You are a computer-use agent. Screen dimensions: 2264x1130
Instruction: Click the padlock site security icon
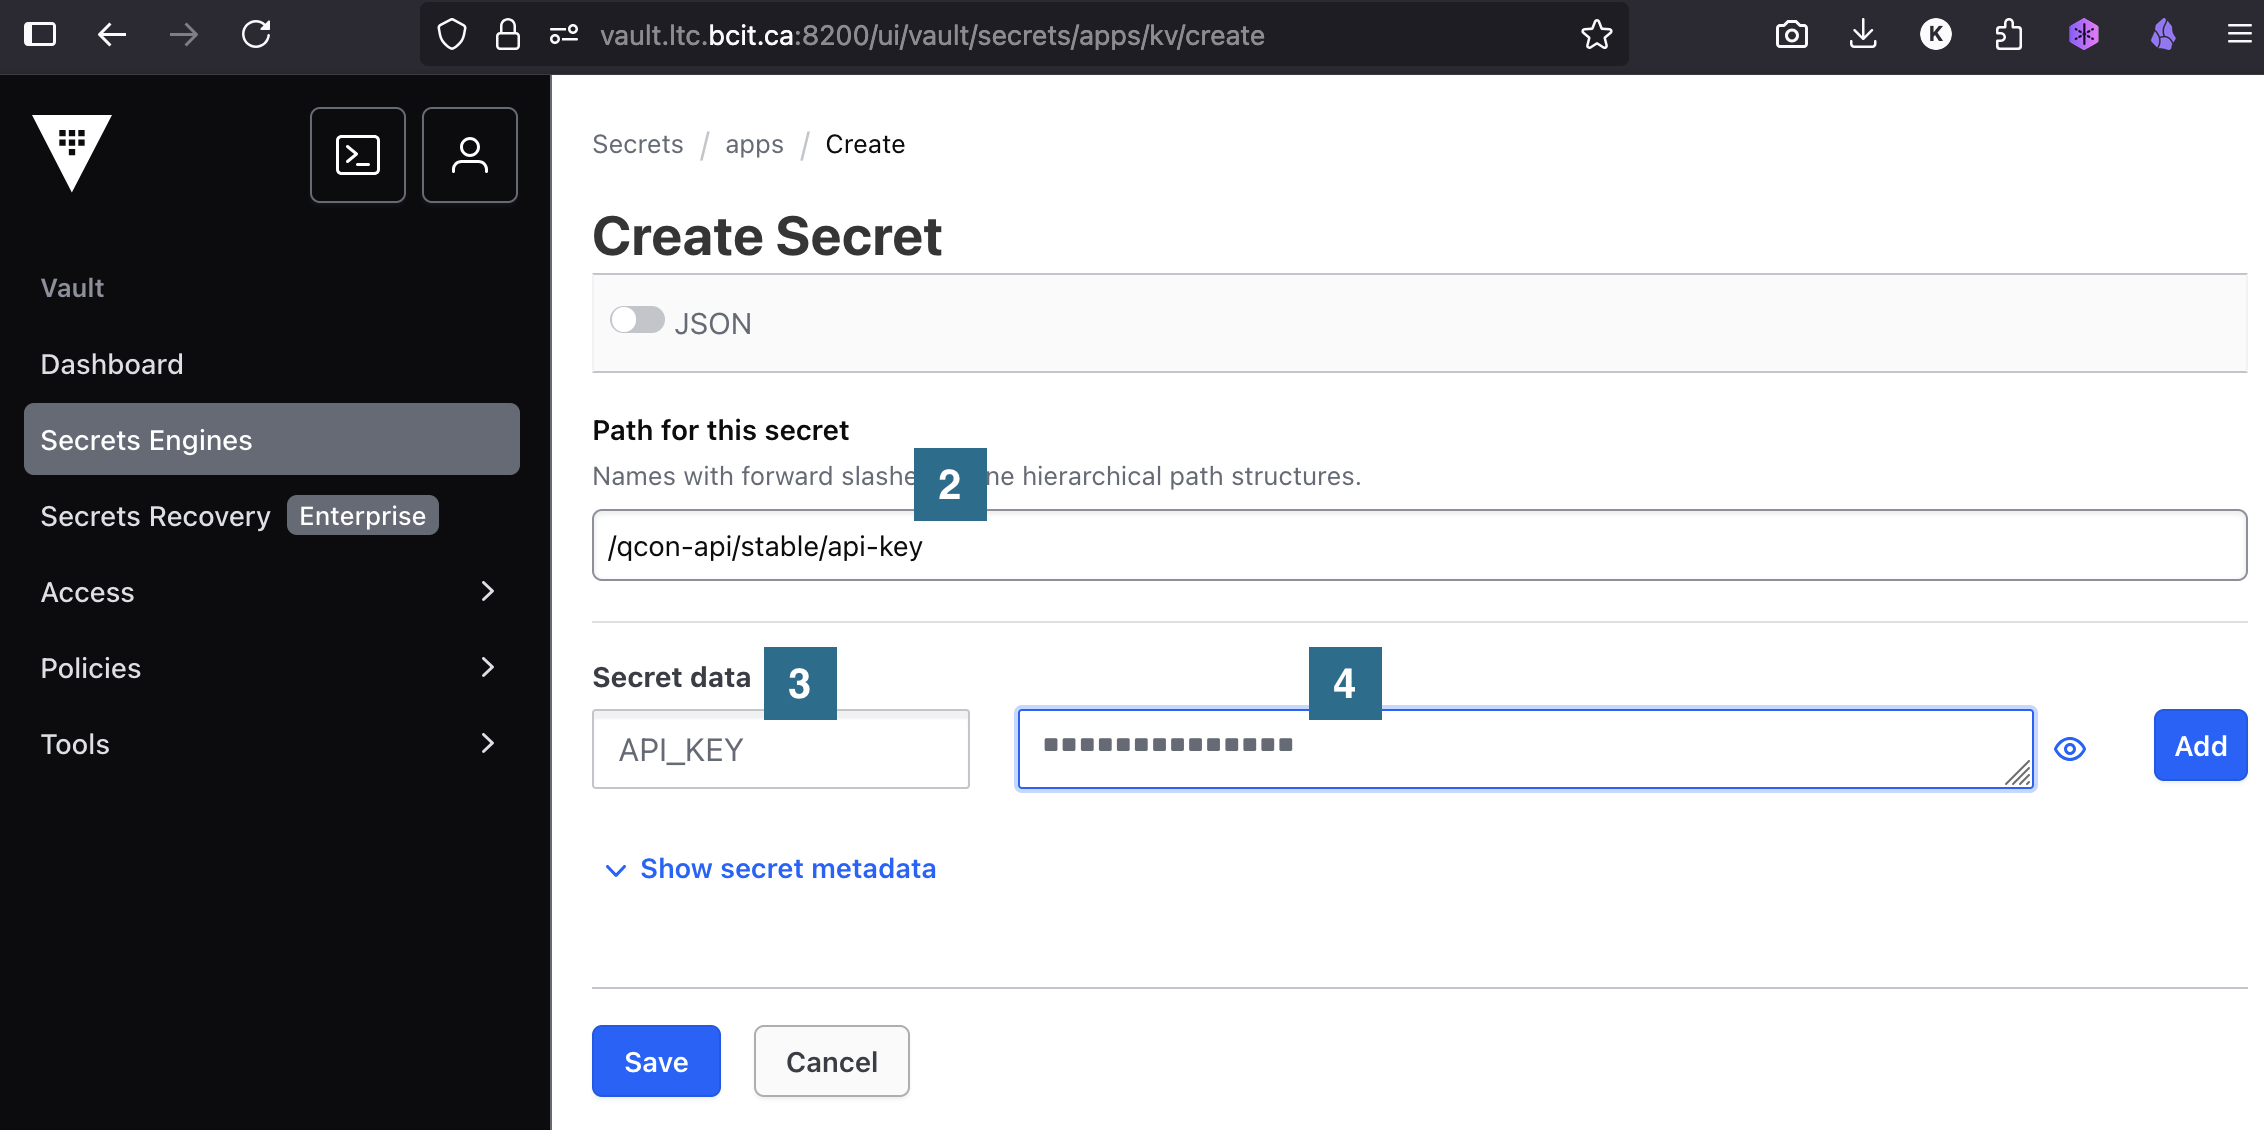click(x=507, y=34)
